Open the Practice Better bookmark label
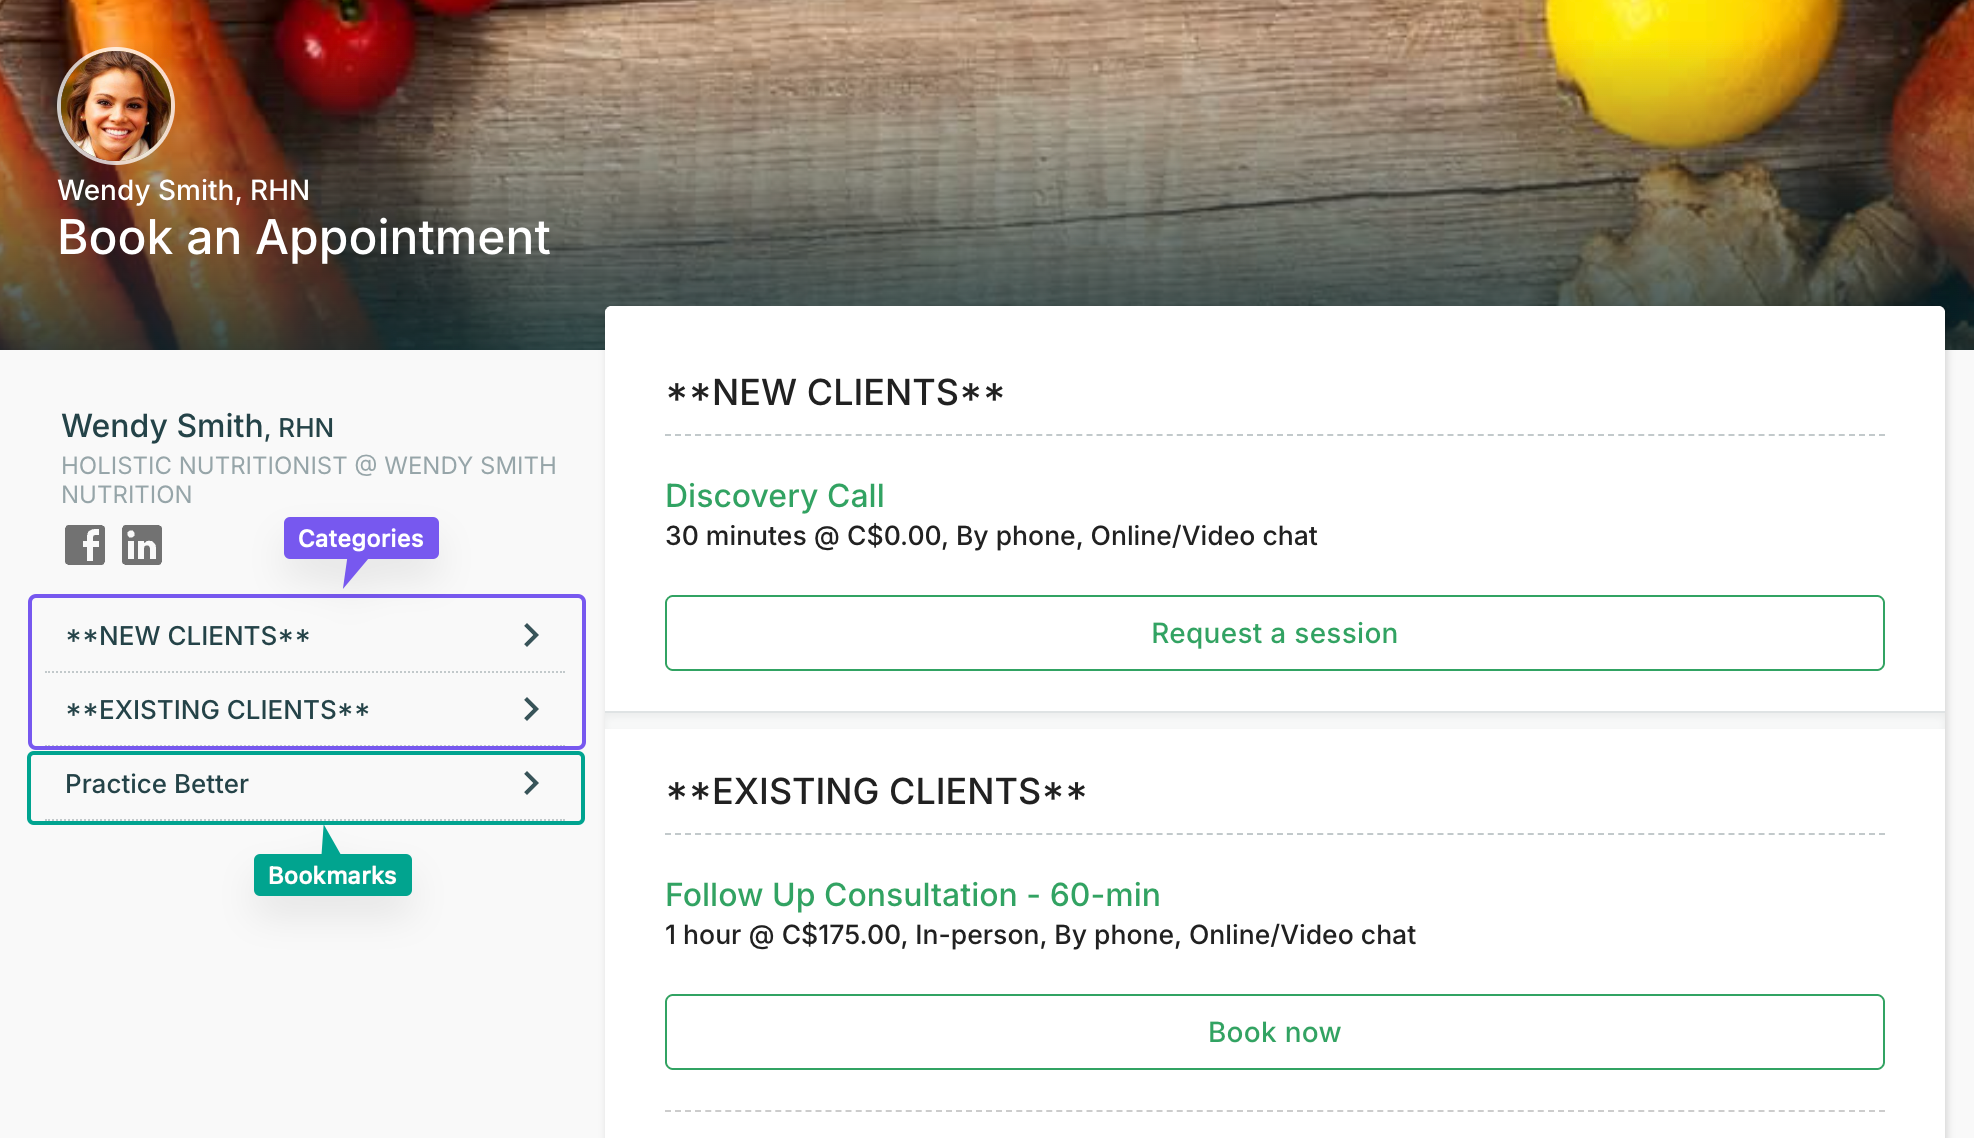This screenshot has height=1138, width=1974. 157,784
